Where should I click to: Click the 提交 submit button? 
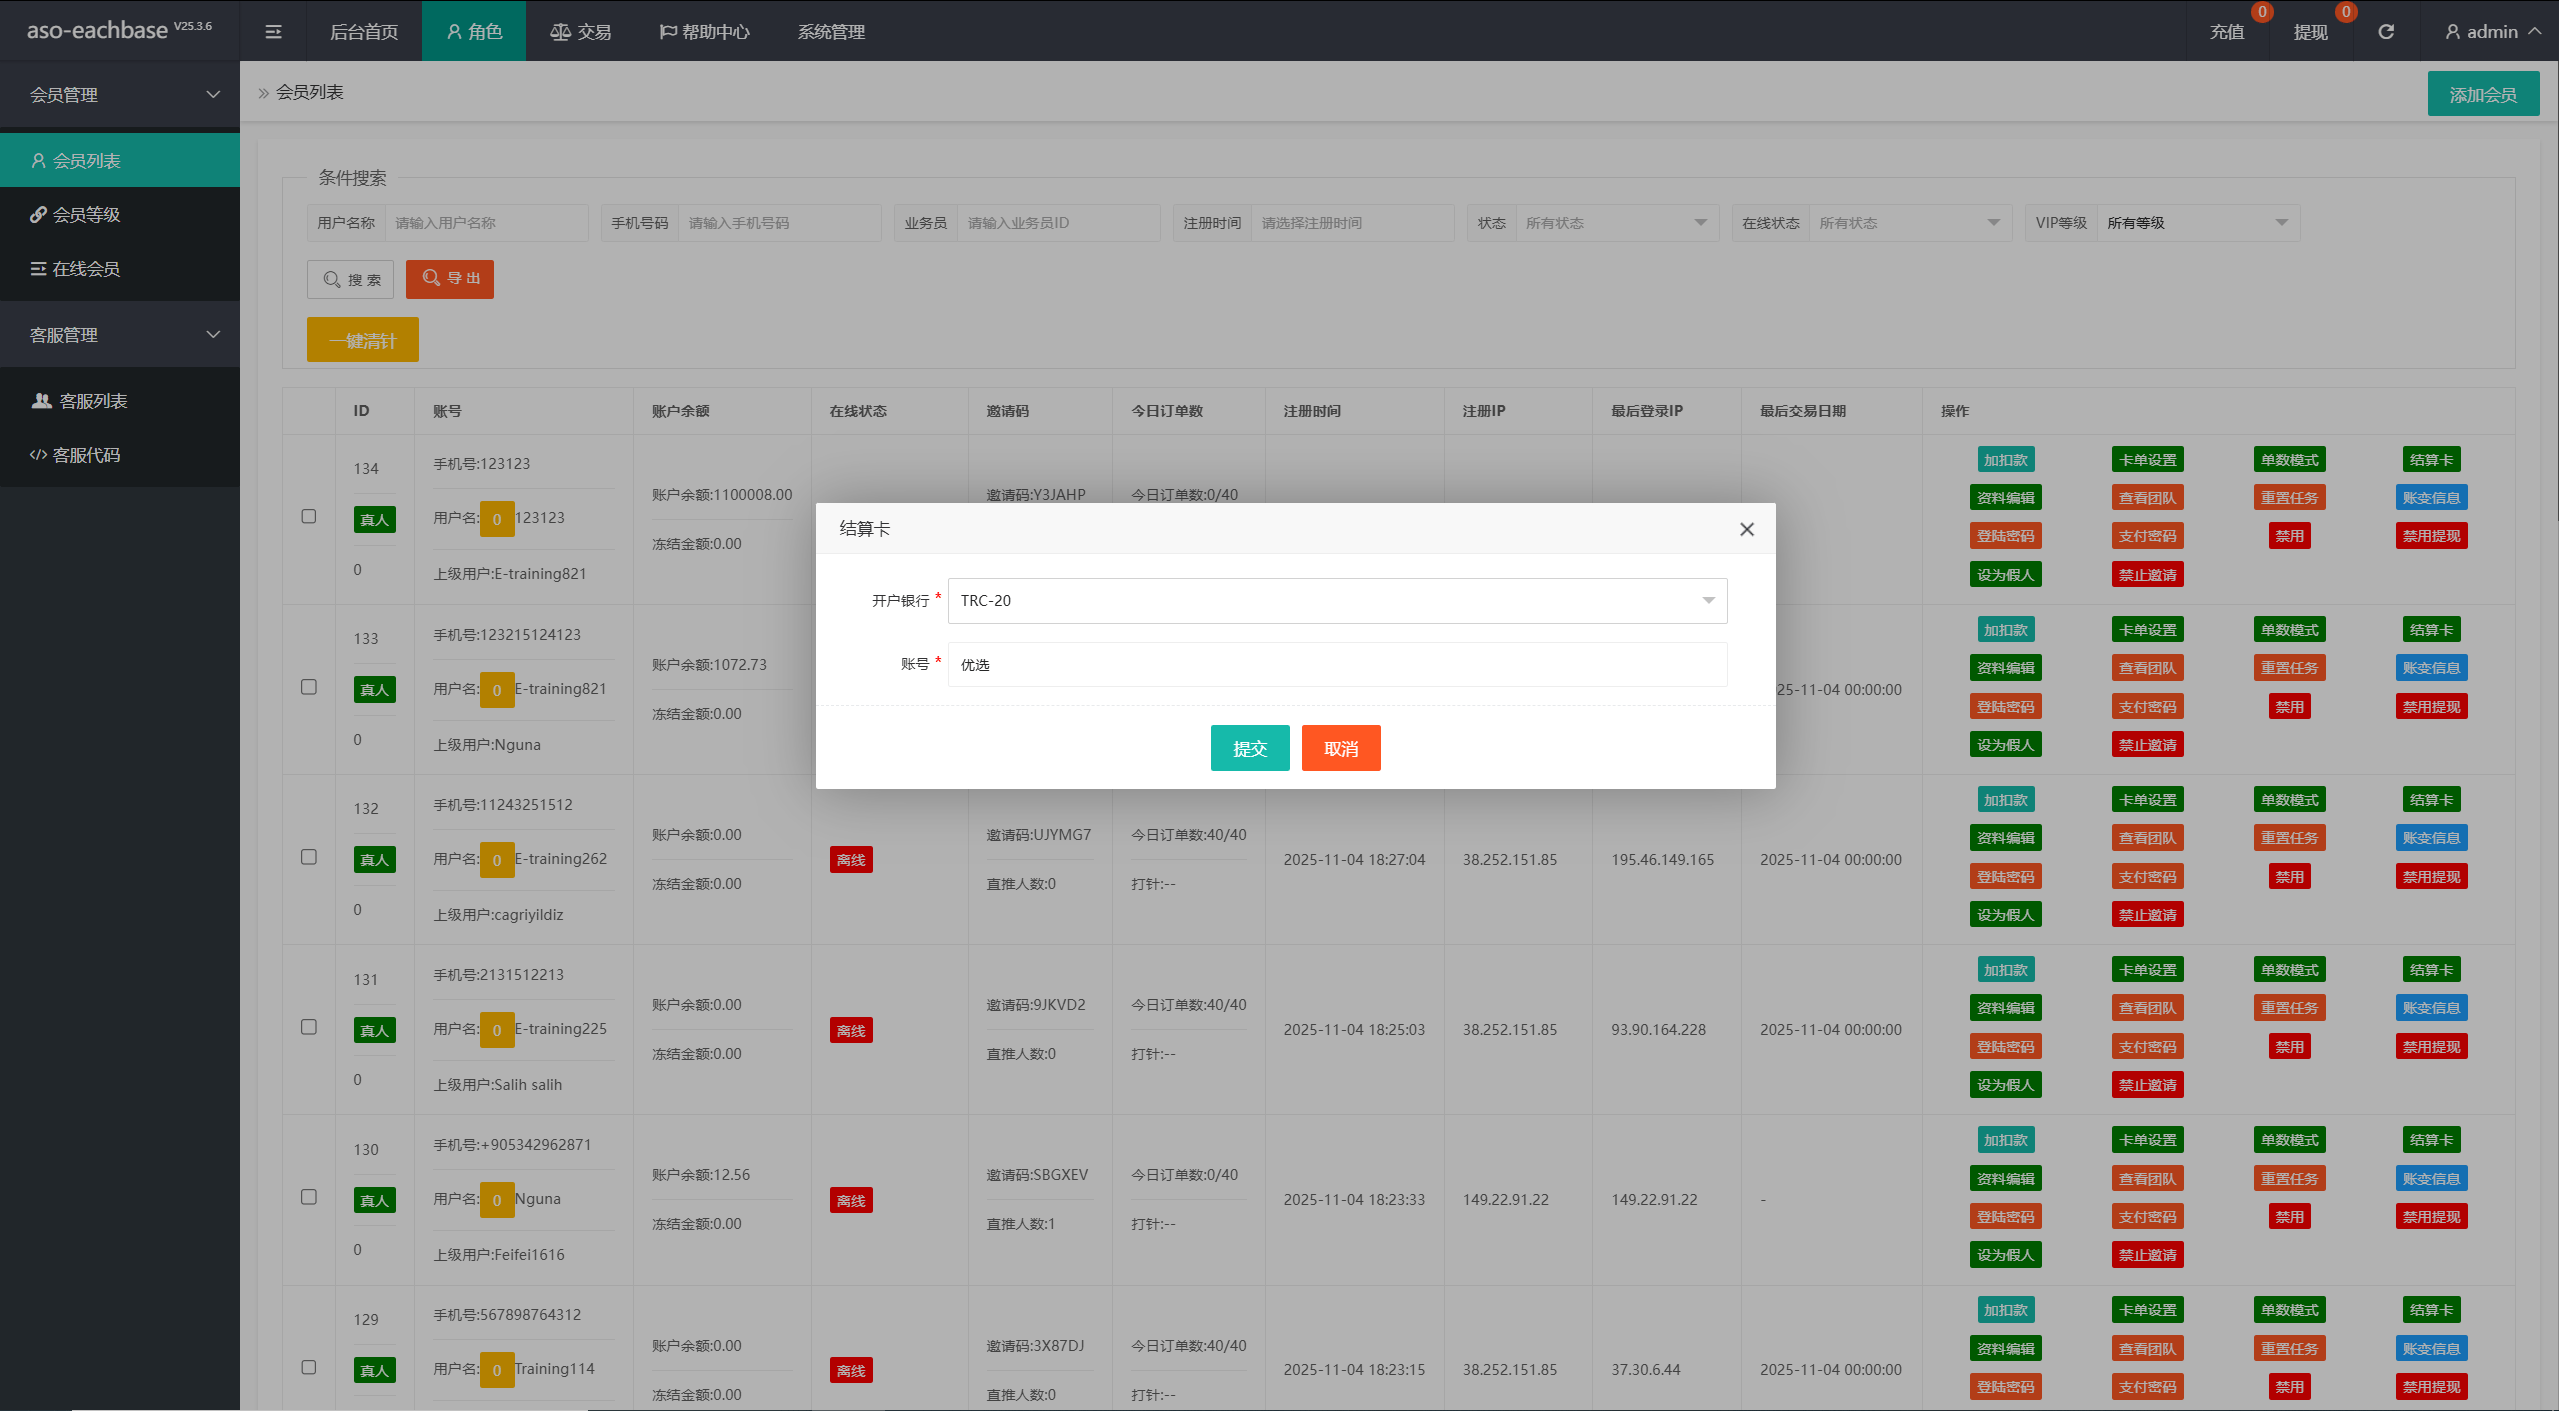tap(1250, 748)
